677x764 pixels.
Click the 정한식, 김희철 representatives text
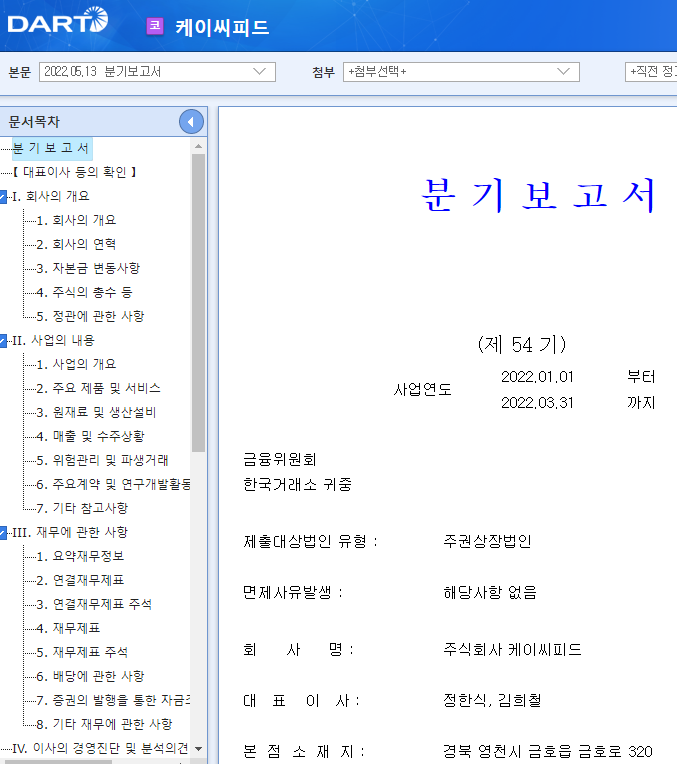[x=492, y=701]
